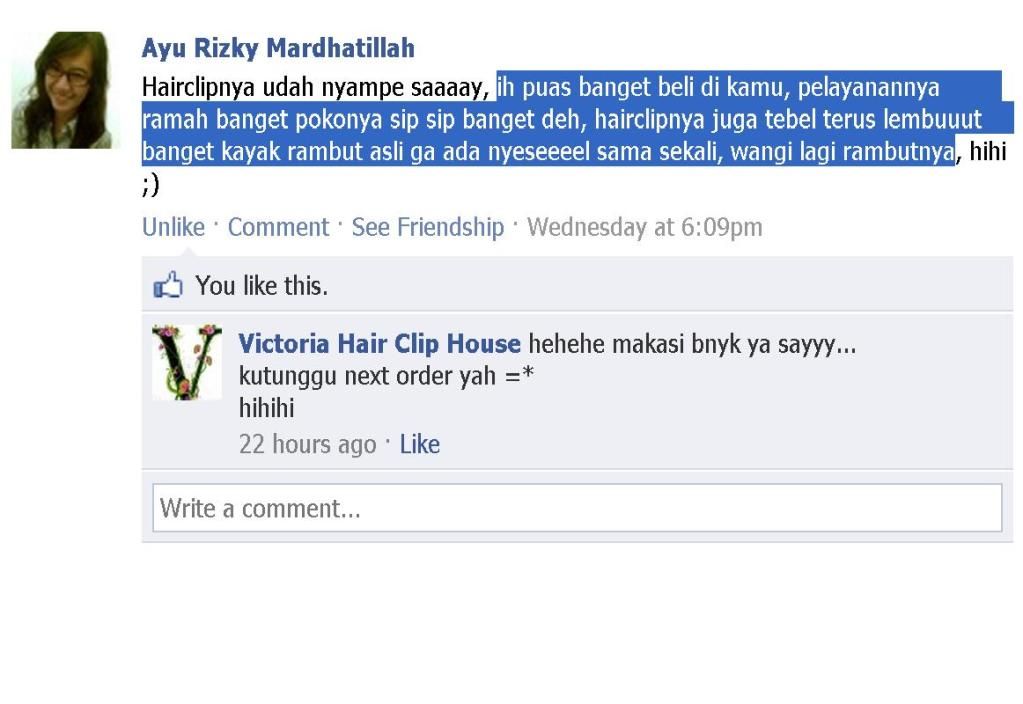
Task: Click the unhighlighted text "Hairclipnya udah nyampe saaaay"
Action: (314, 87)
